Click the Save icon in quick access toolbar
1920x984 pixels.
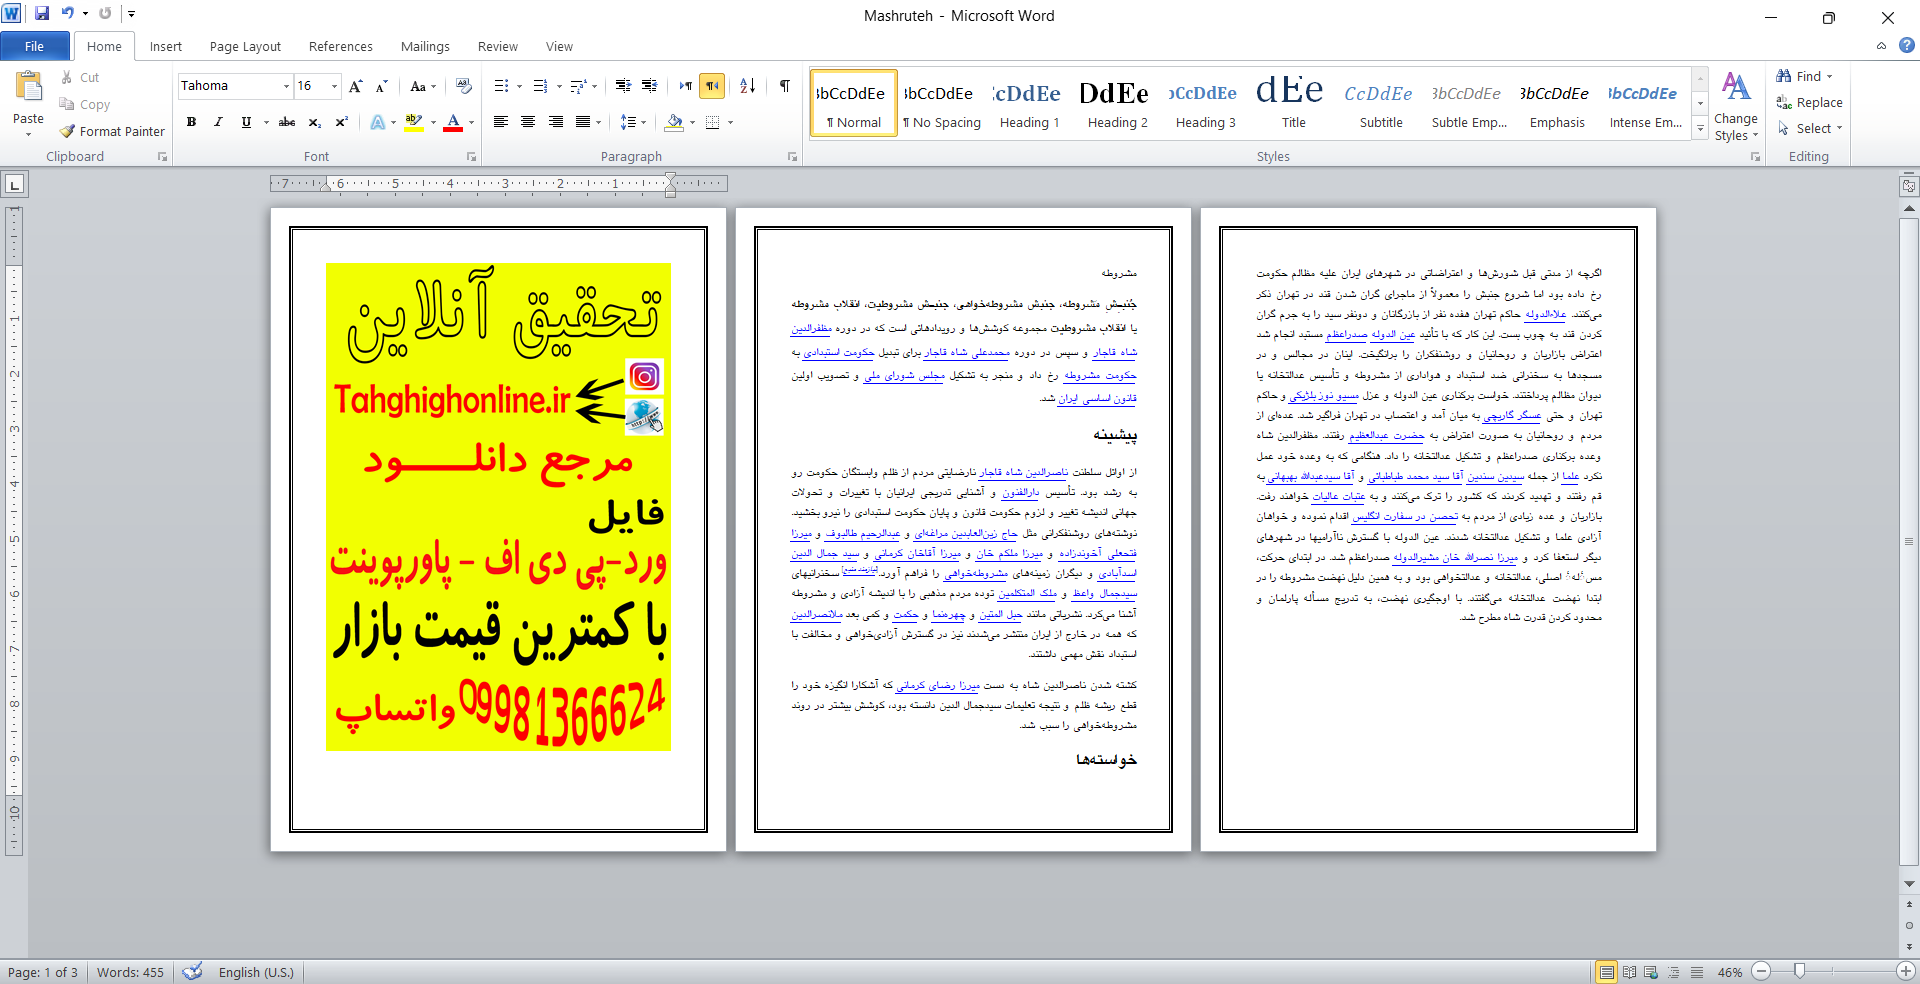42,14
